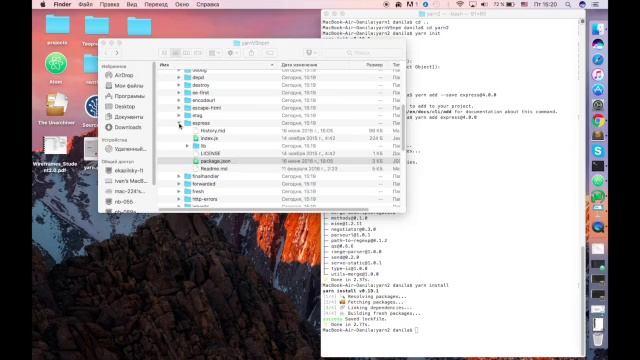
Task: Open the Справка menu
Action: click(x=207, y=4)
